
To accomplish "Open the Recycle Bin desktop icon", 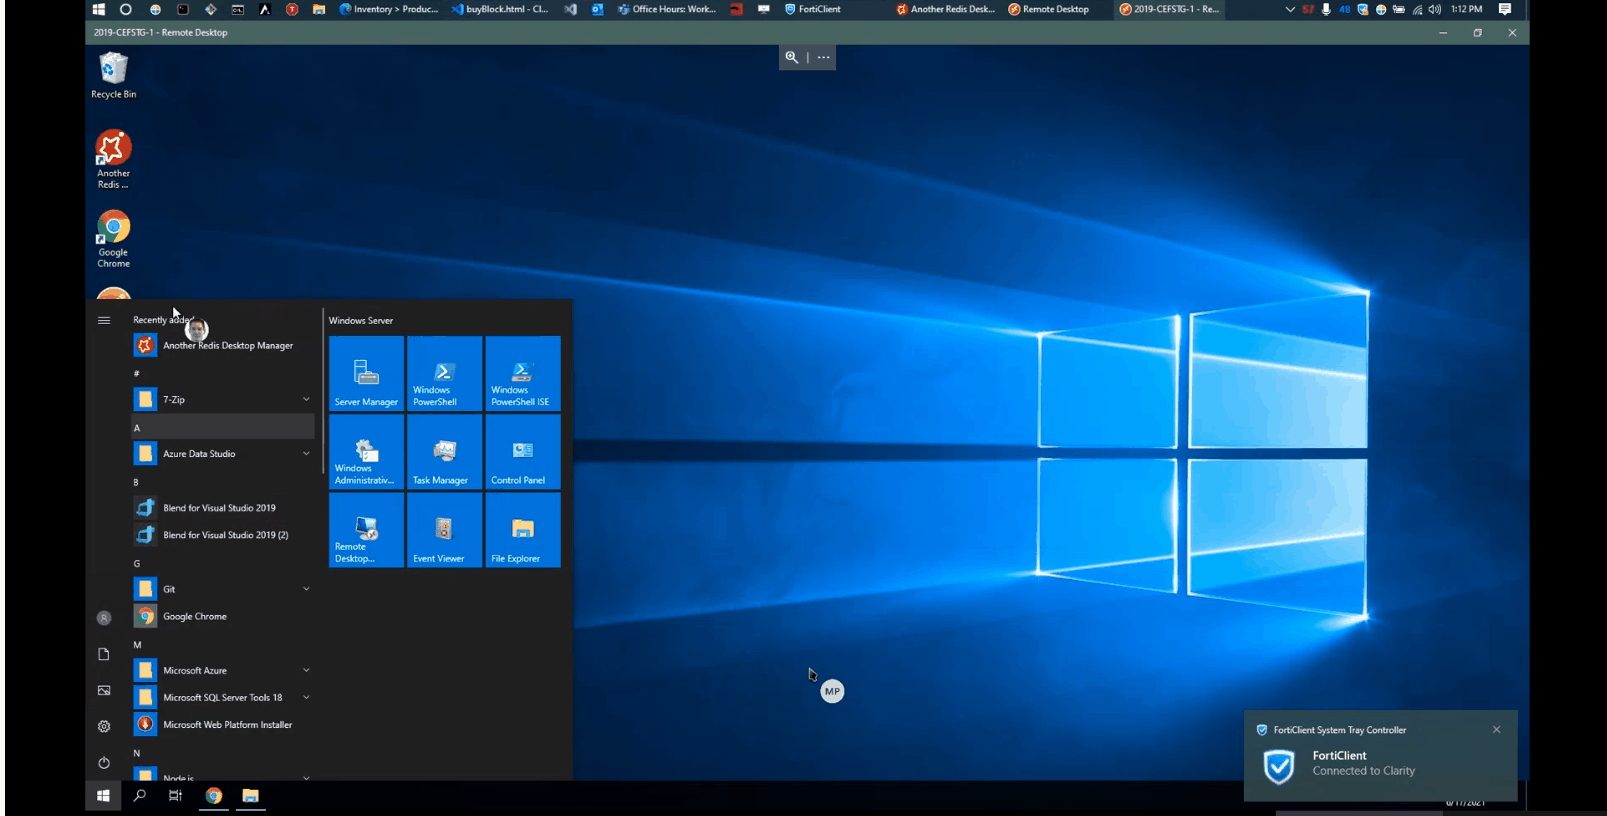I will [113, 75].
